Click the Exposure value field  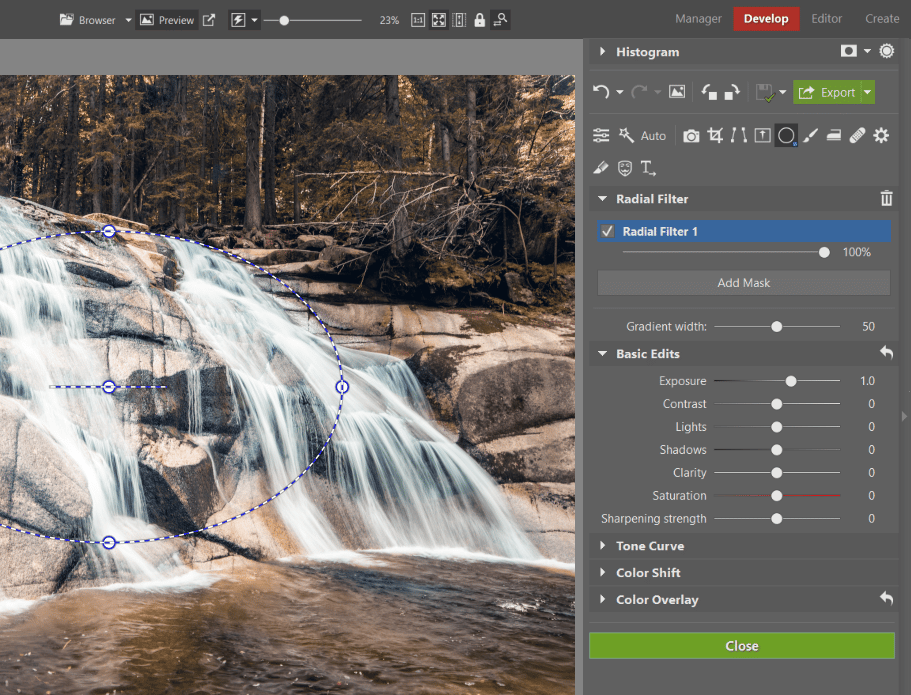click(867, 381)
